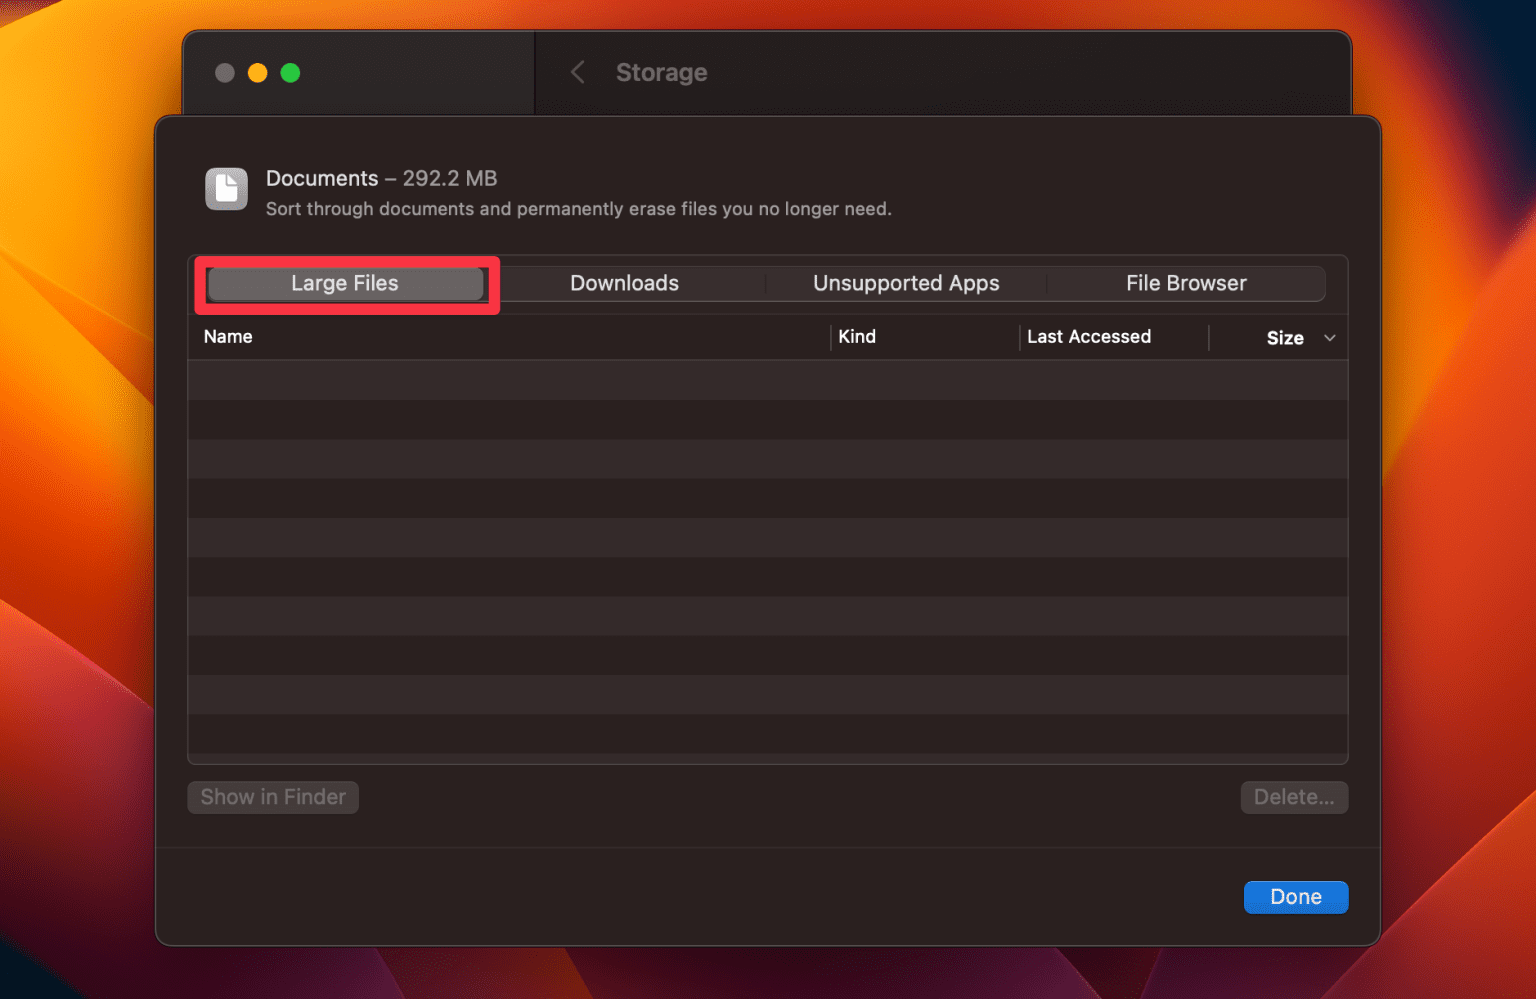Click the Documents – 292.2 MB heading
This screenshot has height=999, width=1536.
click(x=381, y=178)
